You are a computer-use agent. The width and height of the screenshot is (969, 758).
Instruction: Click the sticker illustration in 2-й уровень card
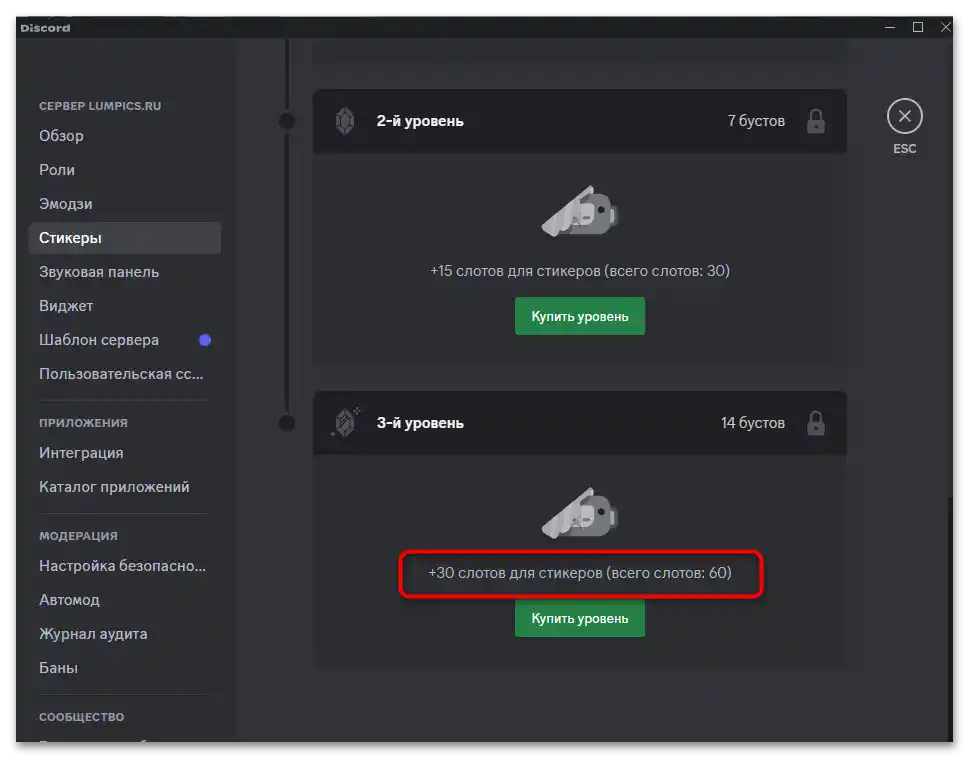tap(580, 211)
